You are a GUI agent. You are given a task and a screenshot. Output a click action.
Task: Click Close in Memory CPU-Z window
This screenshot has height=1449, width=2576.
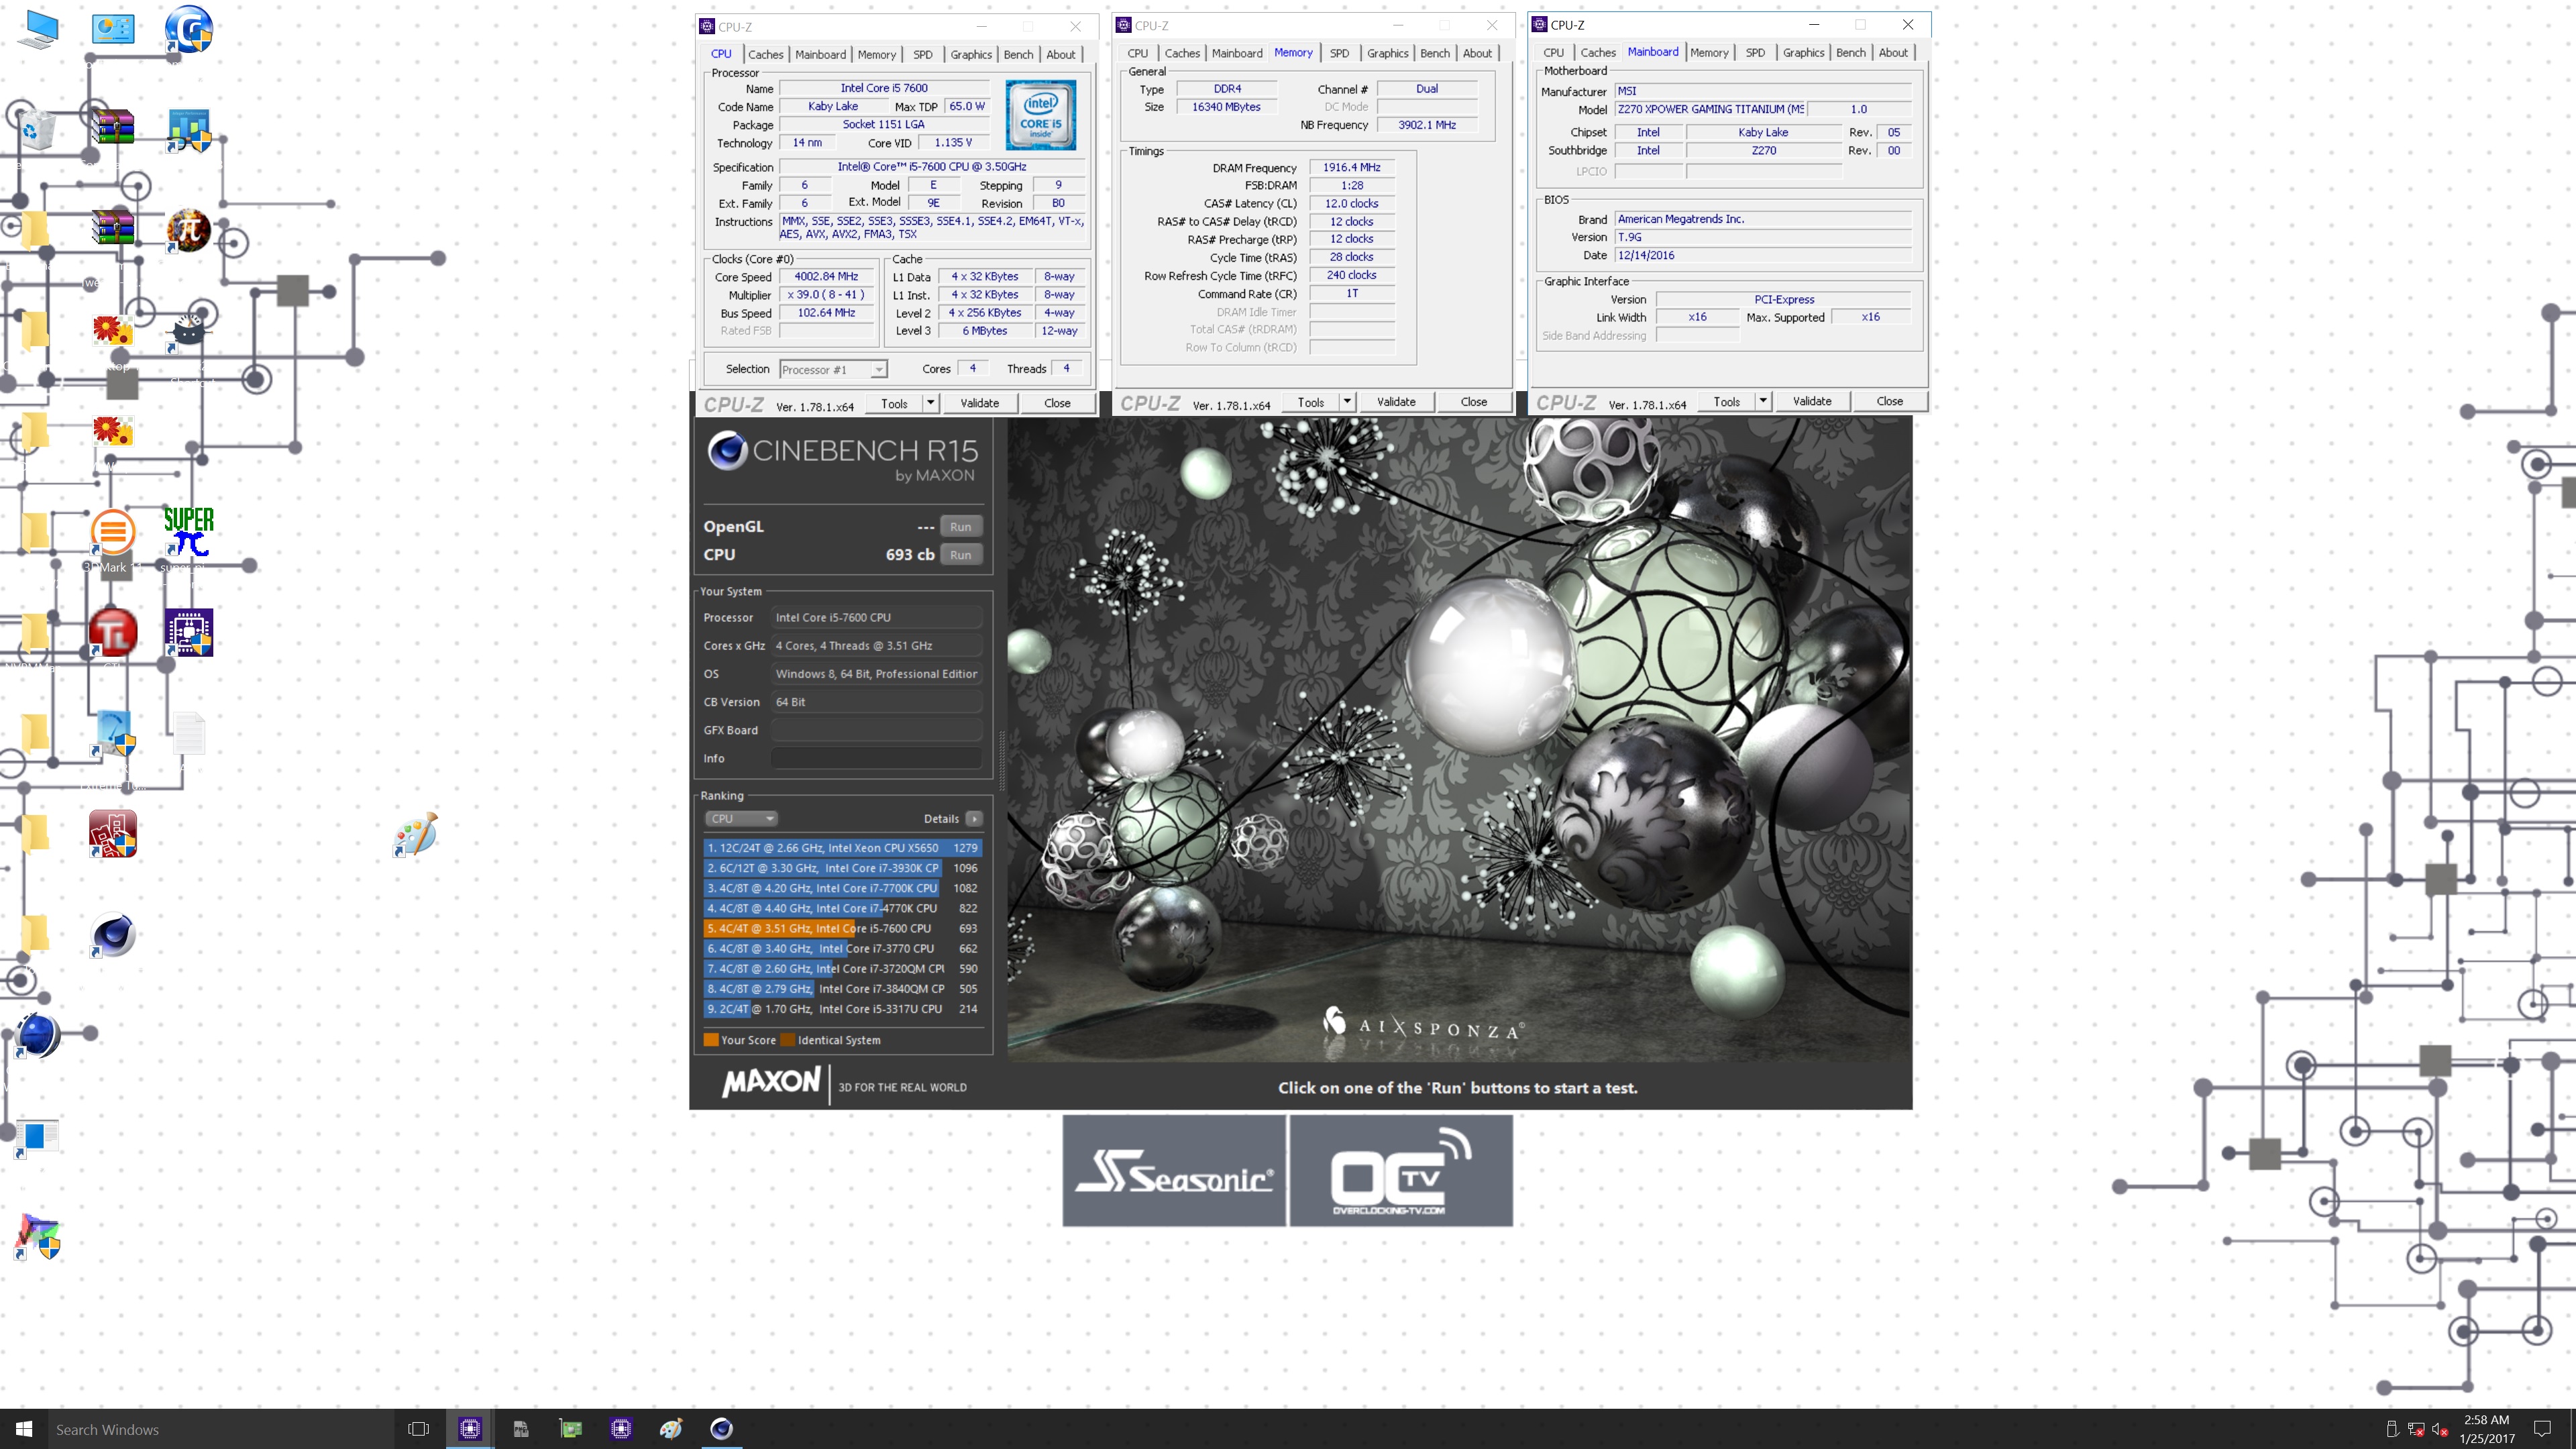point(1473,402)
